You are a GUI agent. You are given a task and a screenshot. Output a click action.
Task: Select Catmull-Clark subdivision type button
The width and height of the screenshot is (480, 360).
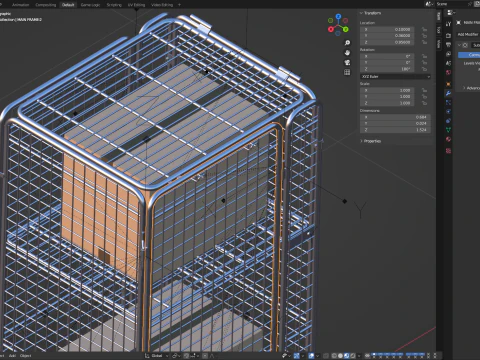point(469,55)
